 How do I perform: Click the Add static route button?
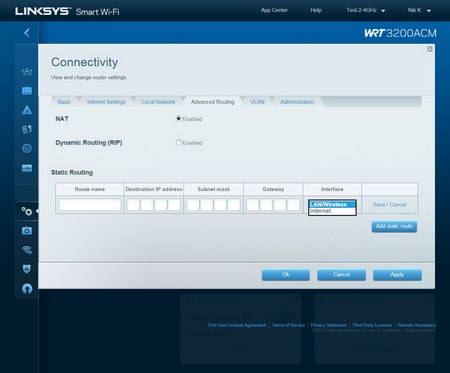394,226
